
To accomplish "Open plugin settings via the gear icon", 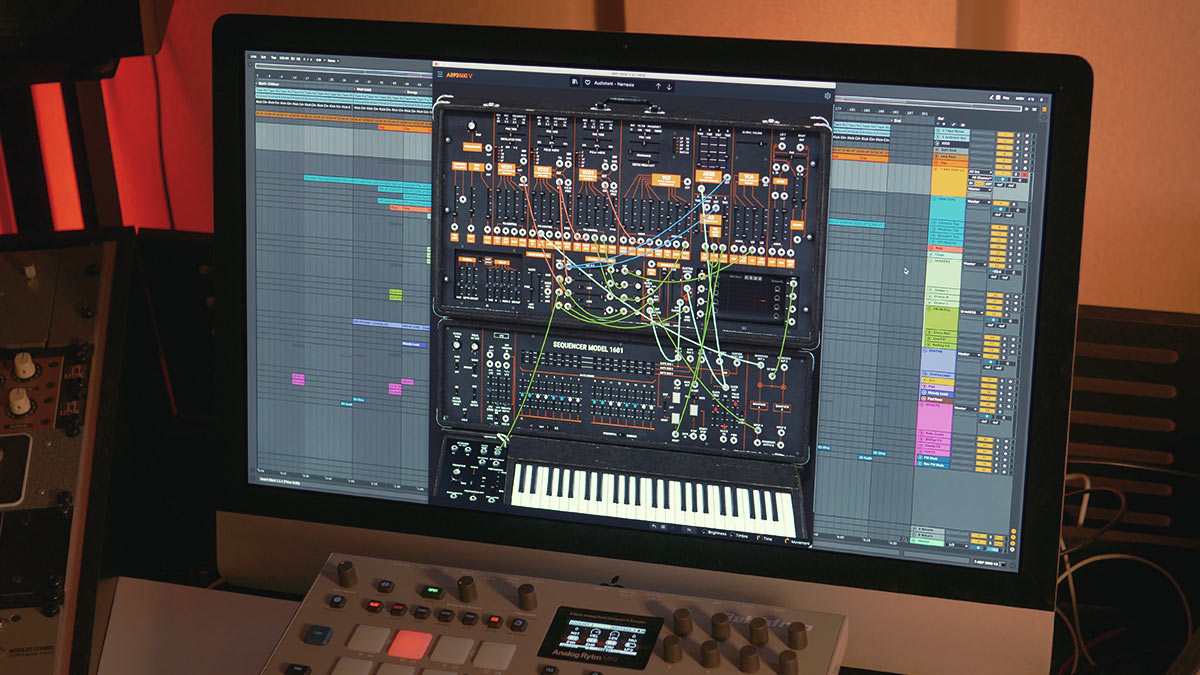I will pos(827,96).
